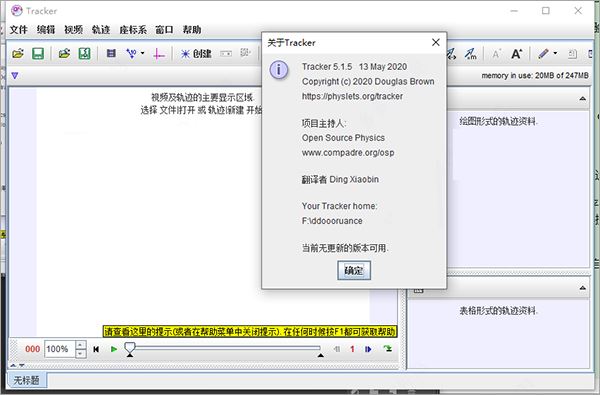Click the video frame slider thumb
This screenshot has width=600, height=395.
click(130, 348)
